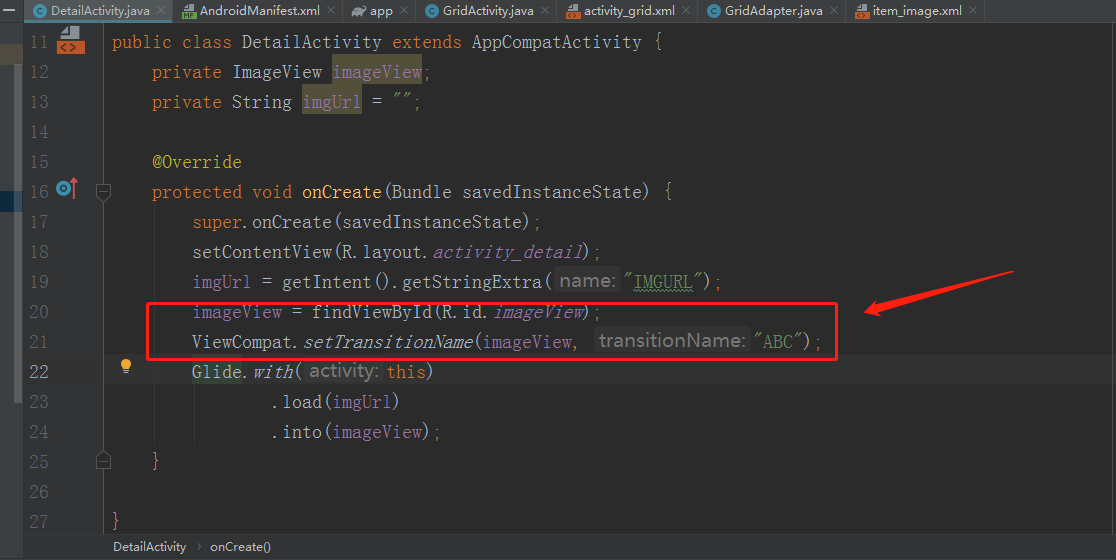Close the app tab
Viewport: 1116px width, 560px height.
[x=404, y=11]
